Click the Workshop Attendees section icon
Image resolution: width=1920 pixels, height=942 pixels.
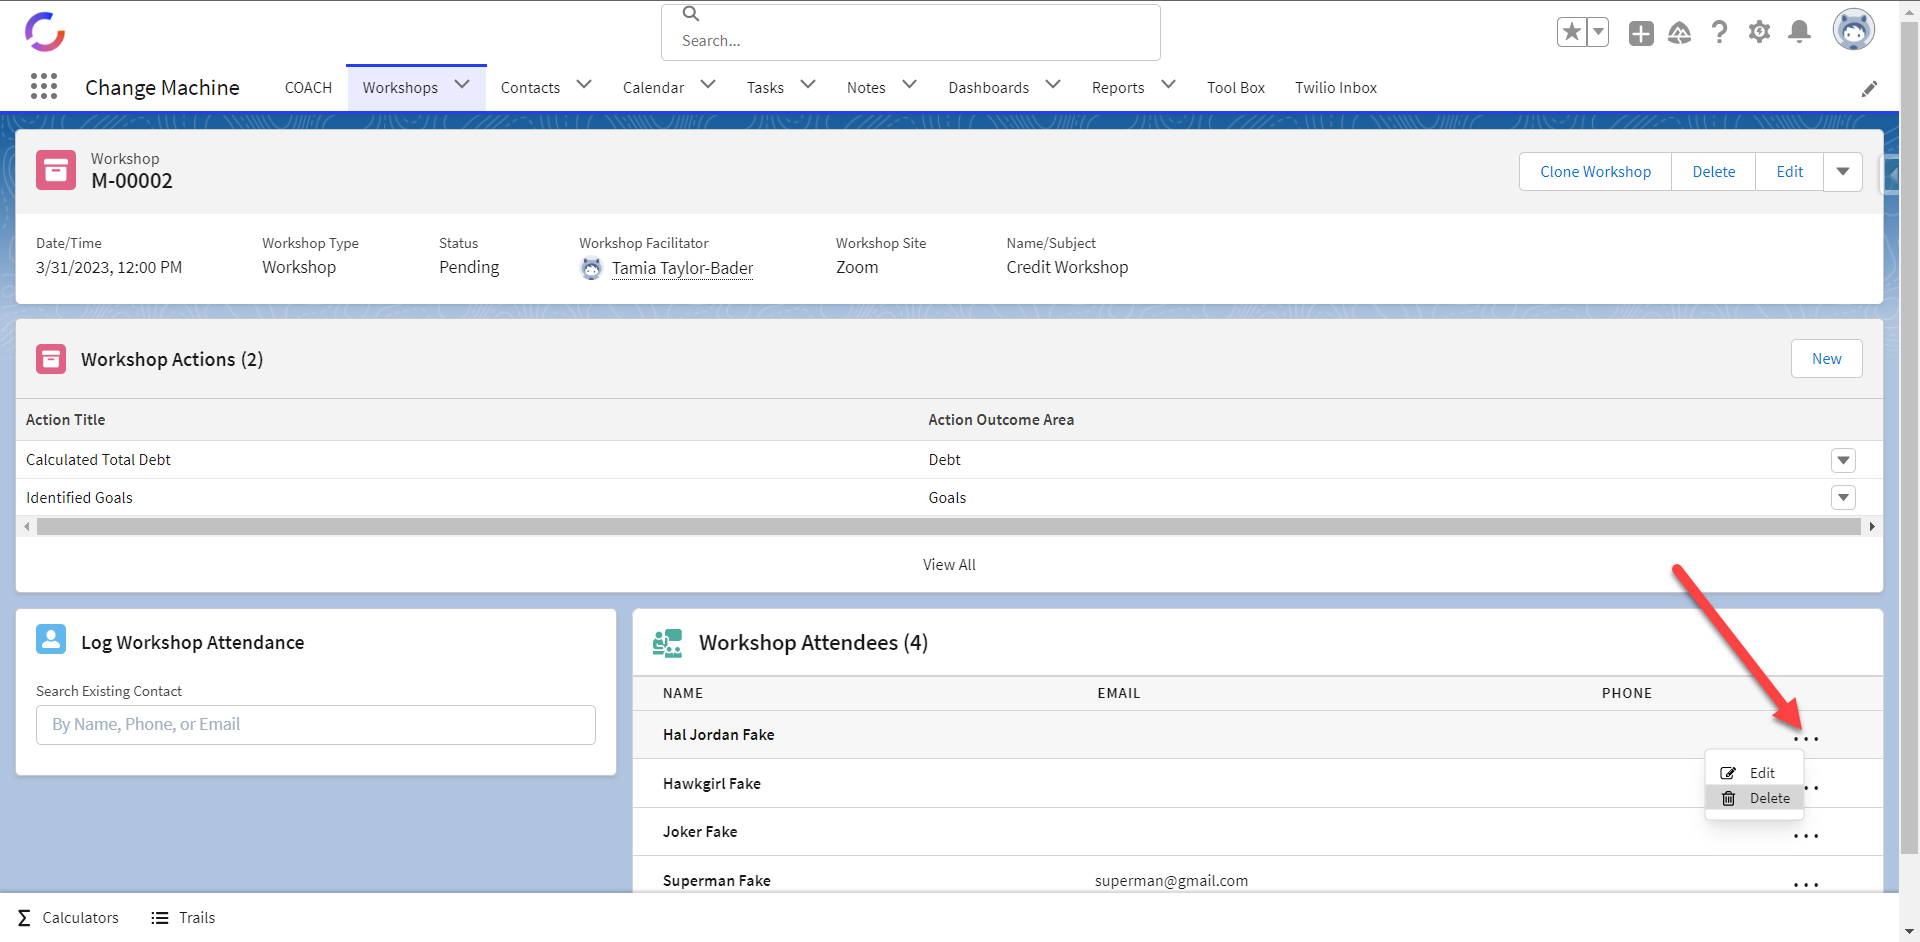click(x=667, y=643)
